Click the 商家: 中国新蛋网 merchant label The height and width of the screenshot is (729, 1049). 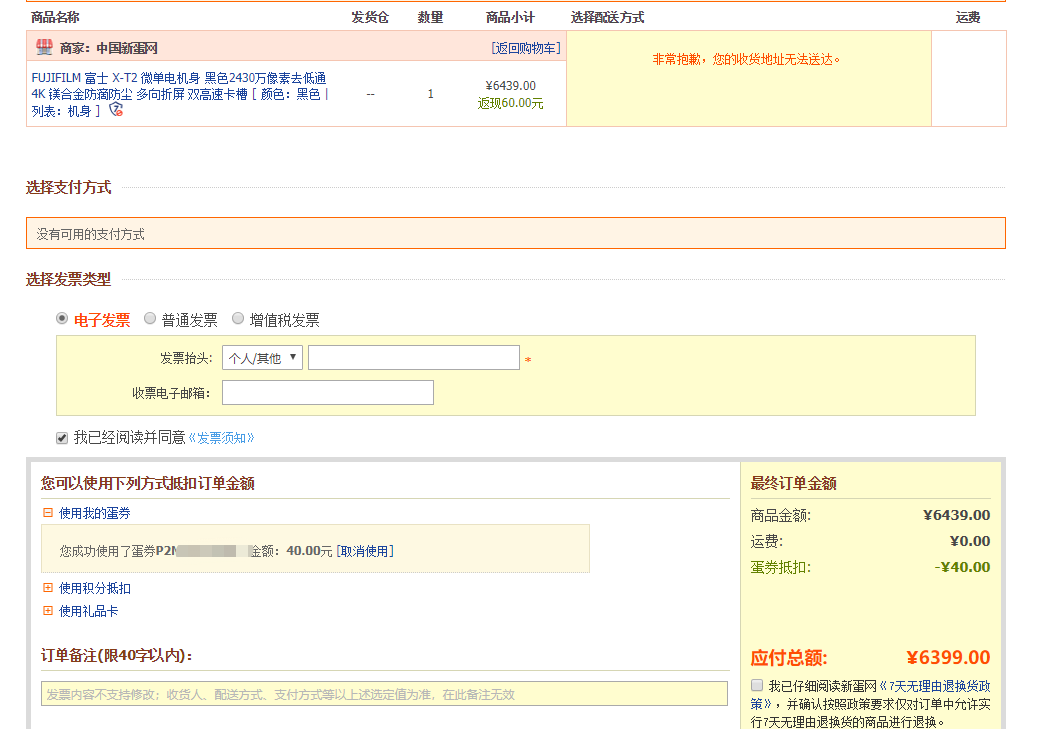pyautogui.click(x=108, y=48)
